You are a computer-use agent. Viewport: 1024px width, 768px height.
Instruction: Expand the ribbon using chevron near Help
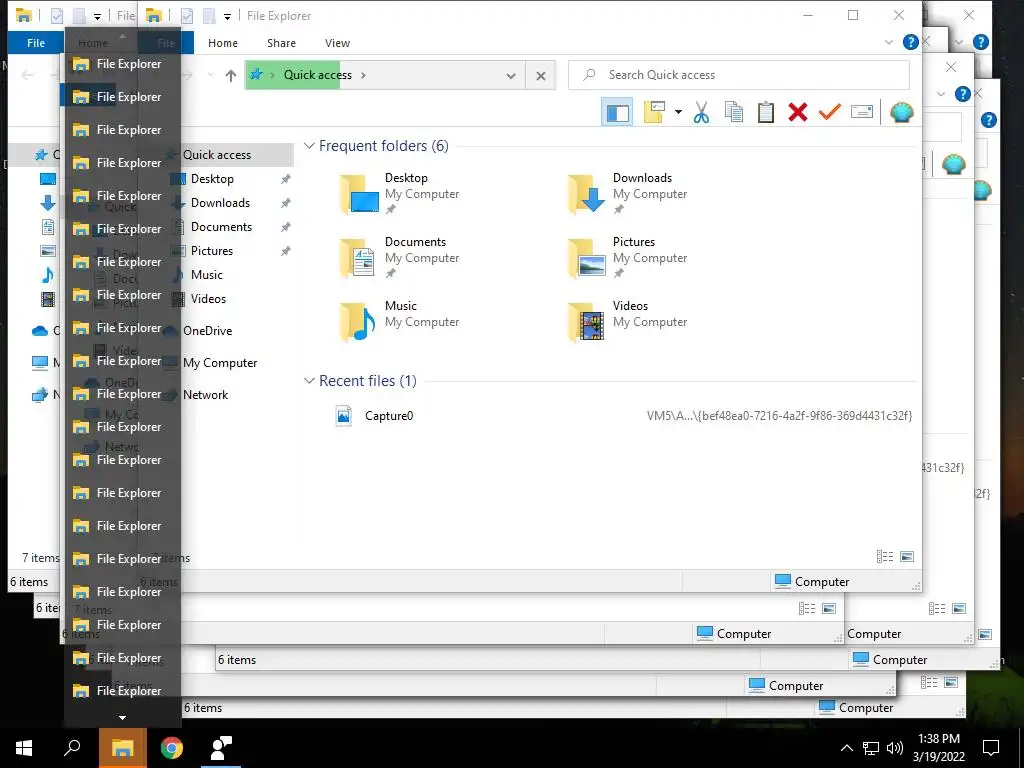pyautogui.click(x=889, y=42)
